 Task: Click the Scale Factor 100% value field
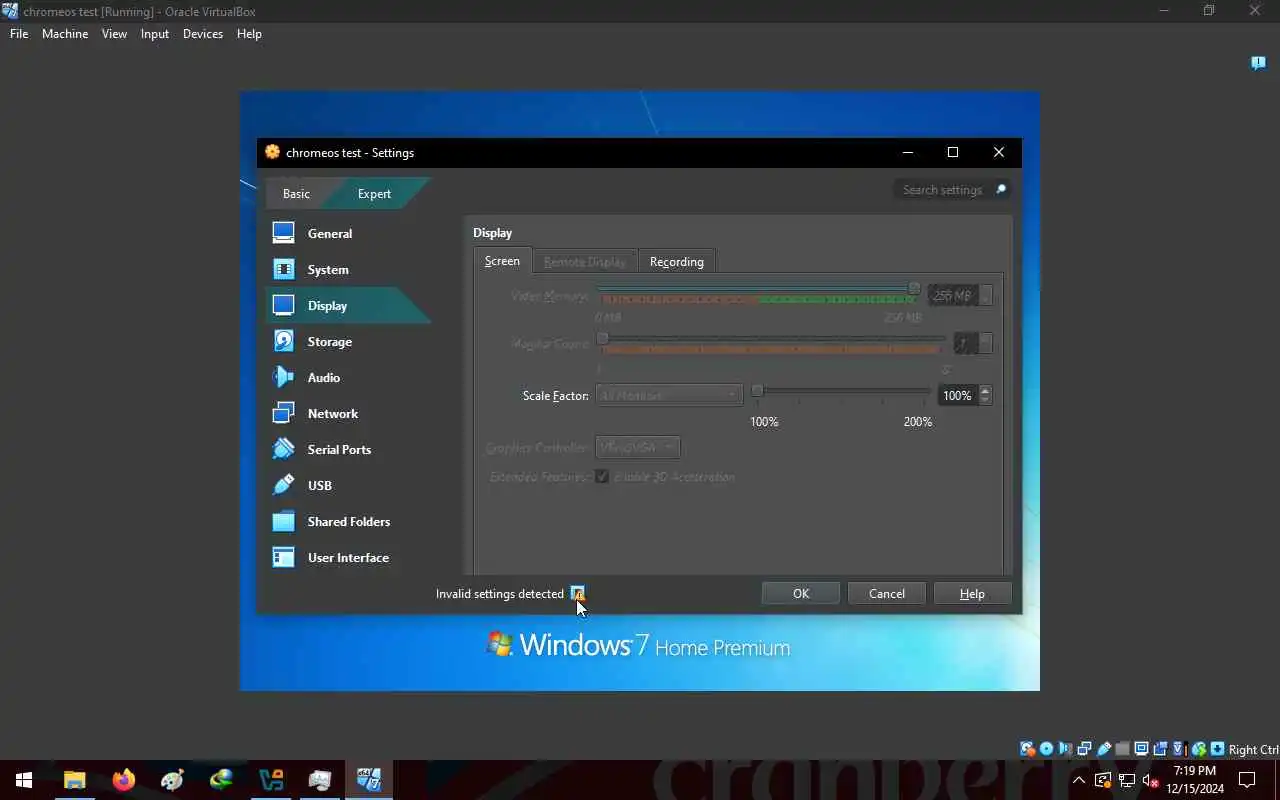pyautogui.click(x=958, y=395)
